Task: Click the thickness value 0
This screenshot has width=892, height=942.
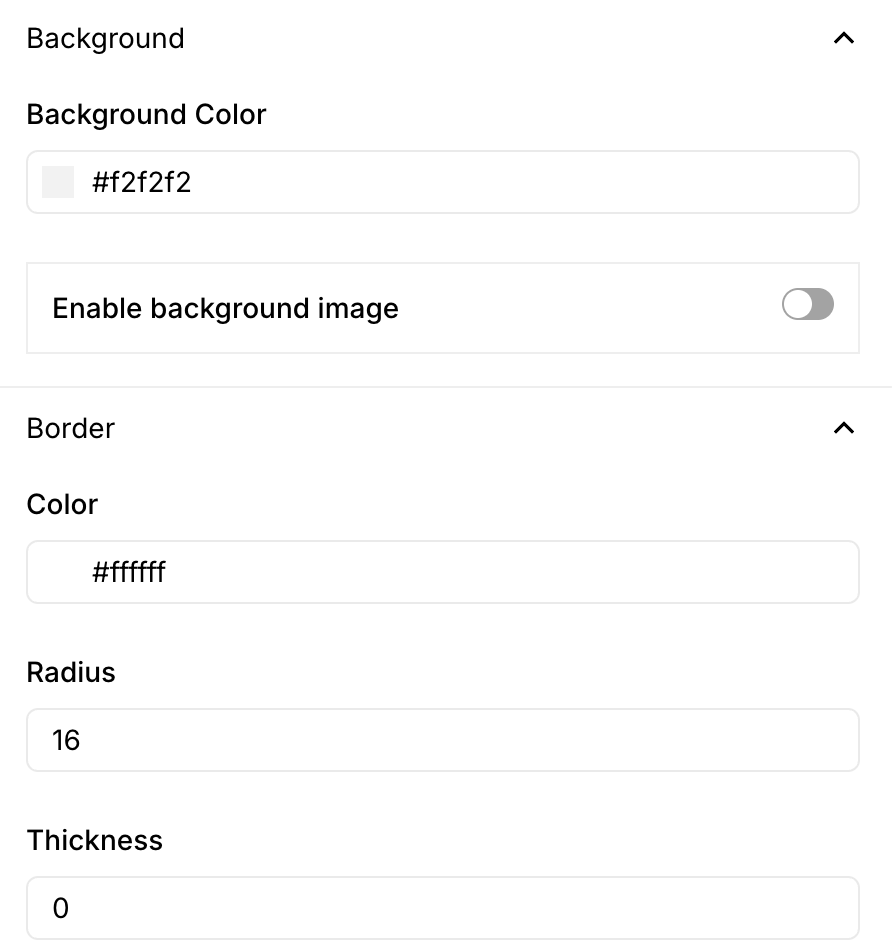Action: pyautogui.click(x=61, y=908)
